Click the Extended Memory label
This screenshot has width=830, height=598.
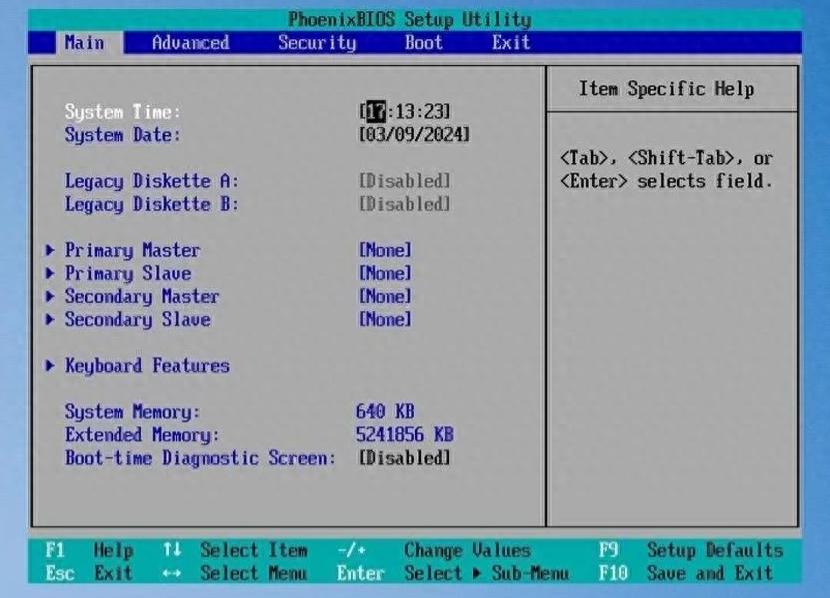point(142,435)
